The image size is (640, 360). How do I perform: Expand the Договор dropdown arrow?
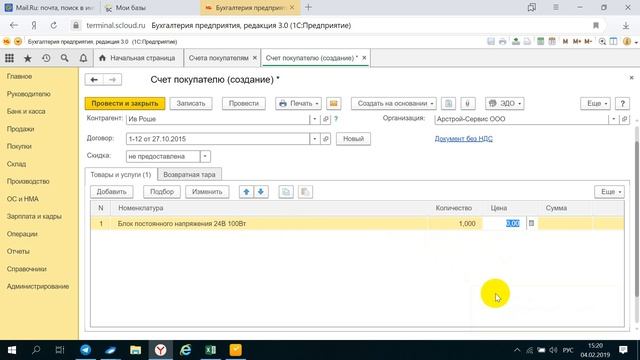(x=315, y=139)
